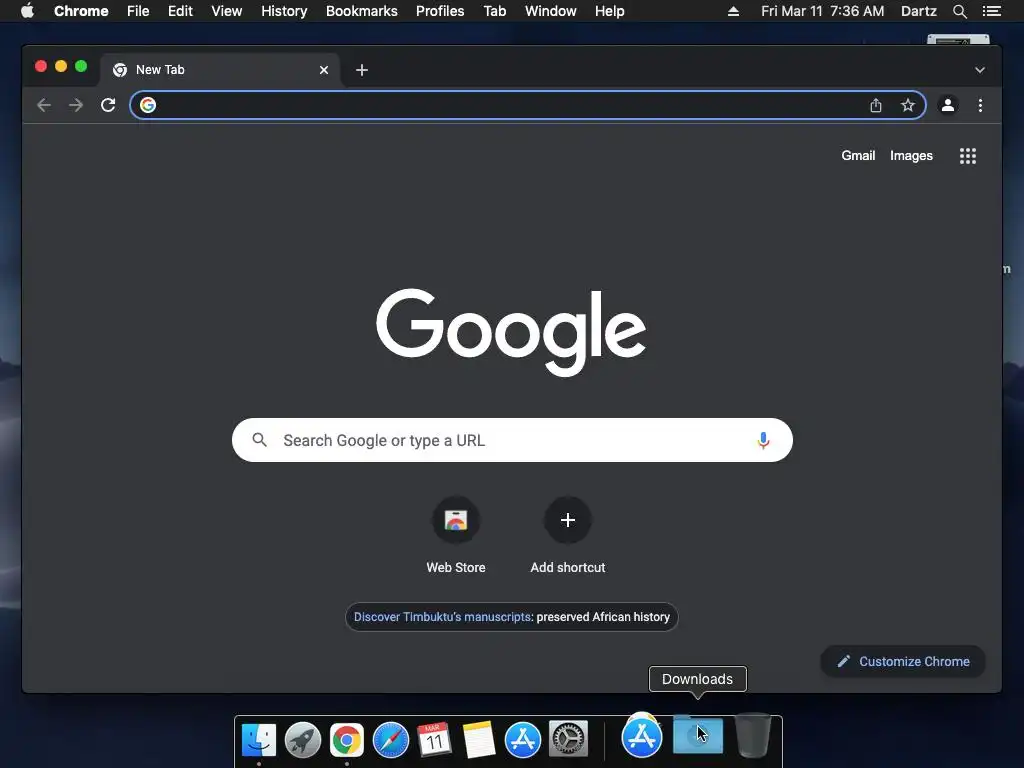Open the Chrome application menu
Viewport: 1024px width, 768px height.
(x=81, y=11)
